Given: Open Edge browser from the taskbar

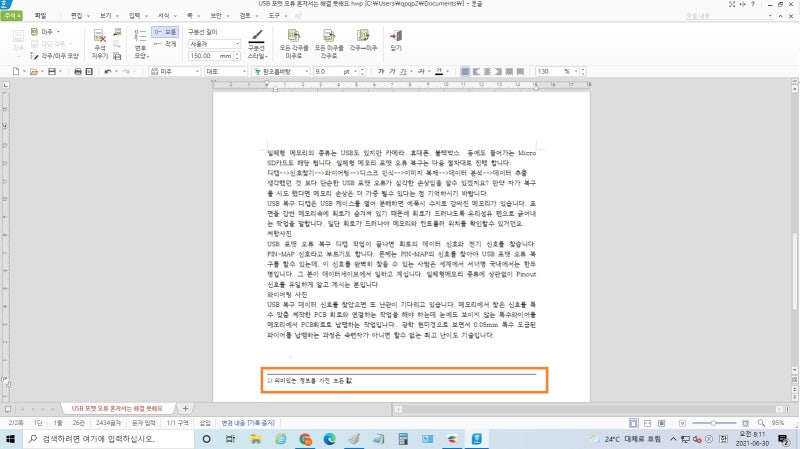Looking at the screenshot, I should 330,439.
